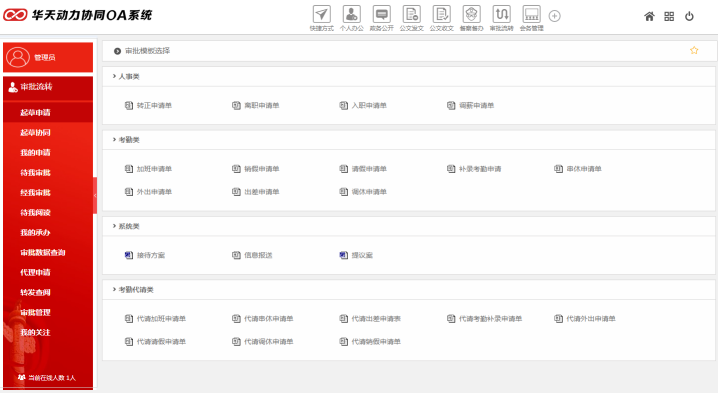Click the speech-bubble 公开 toolbar icon
718x393 pixels.
pyautogui.click(x=381, y=14)
